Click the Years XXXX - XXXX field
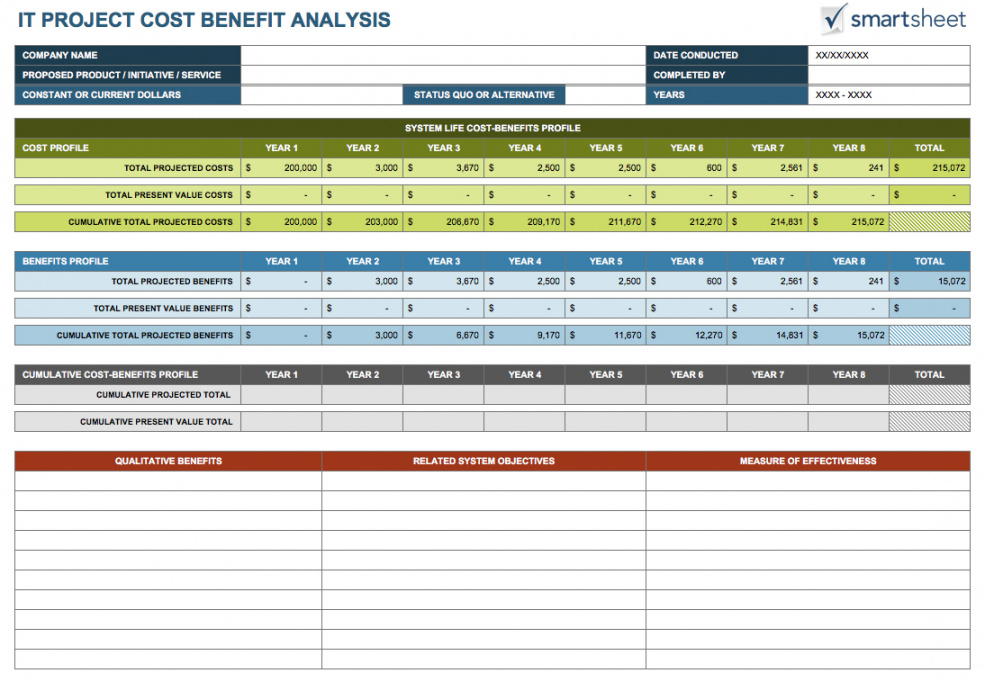The height and width of the screenshot is (682, 985). [889, 95]
